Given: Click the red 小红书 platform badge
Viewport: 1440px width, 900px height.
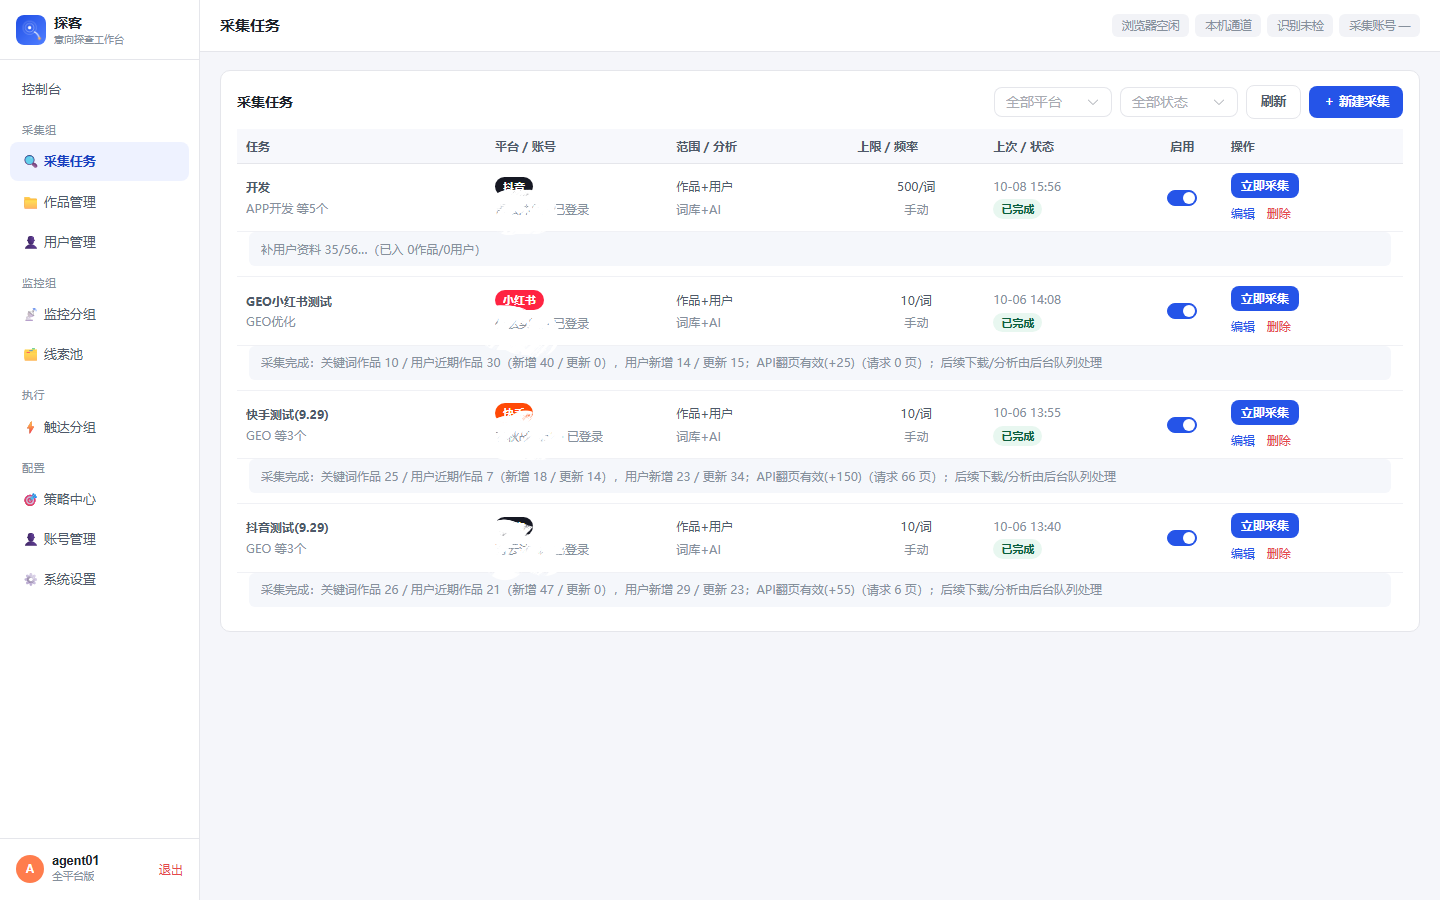Looking at the screenshot, I should click(x=519, y=300).
